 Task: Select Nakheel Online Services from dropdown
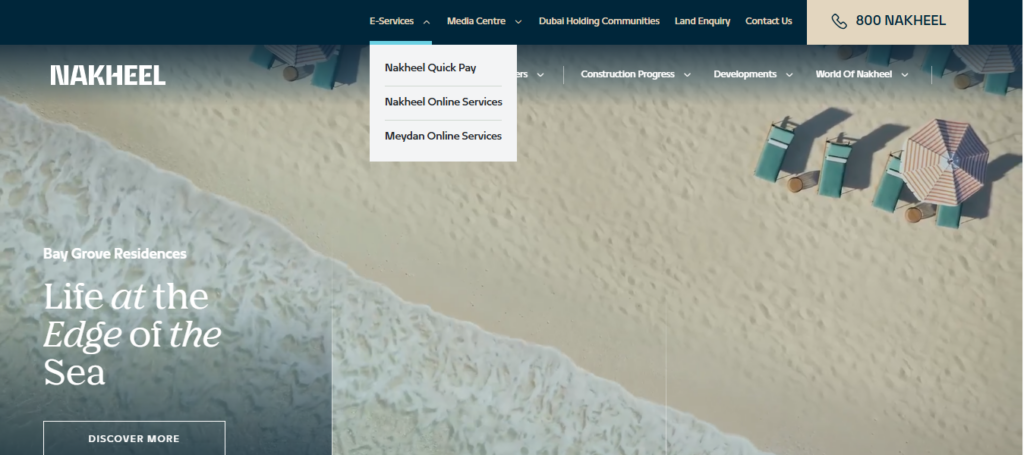(443, 102)
